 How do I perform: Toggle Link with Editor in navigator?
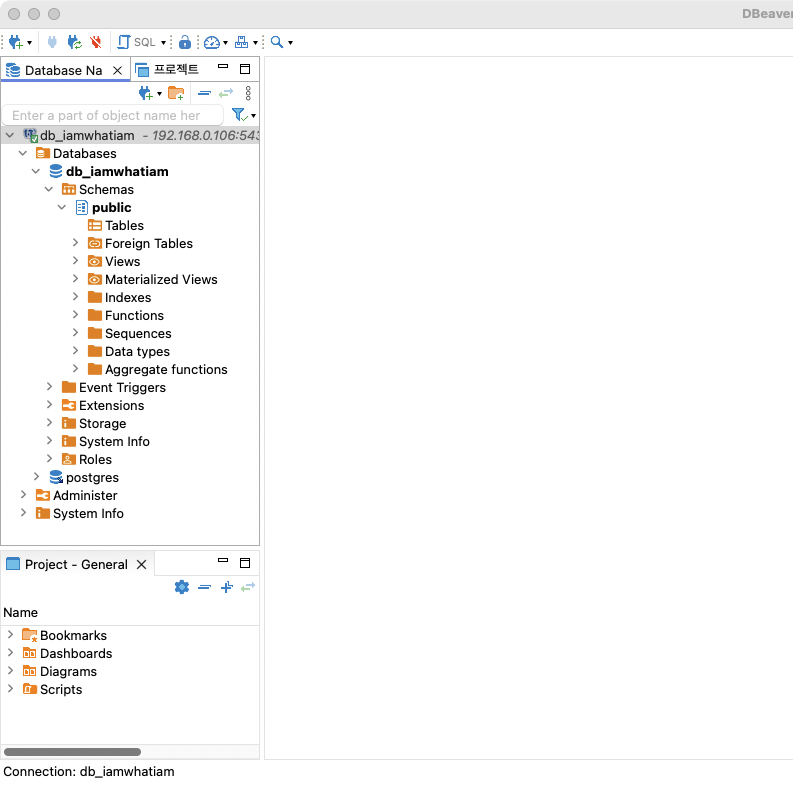226,93
